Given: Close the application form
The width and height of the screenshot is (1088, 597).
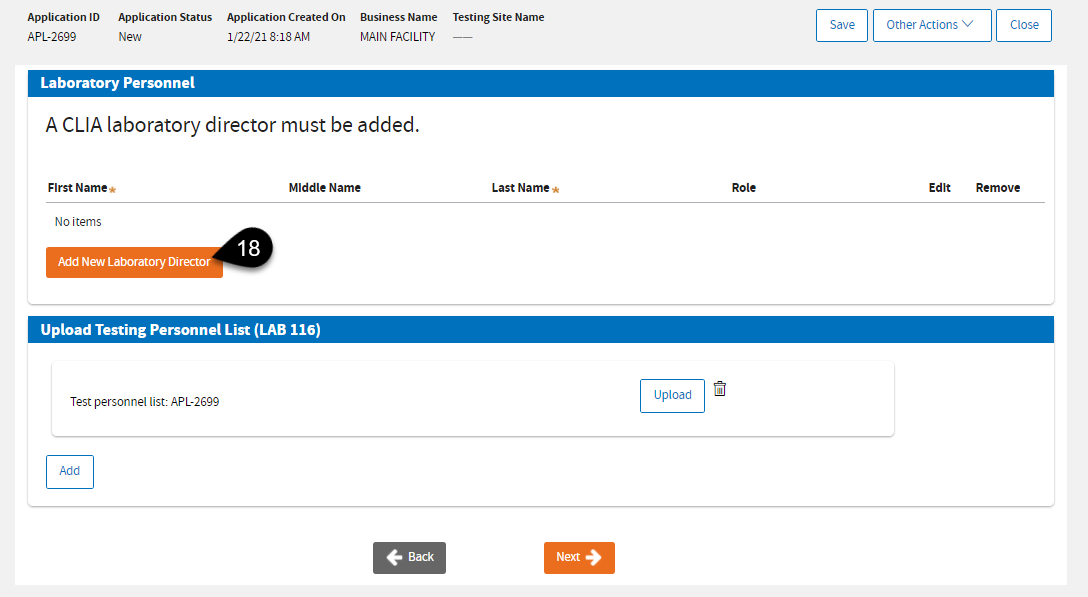Looking at the screenshot, I should 1023,25.
